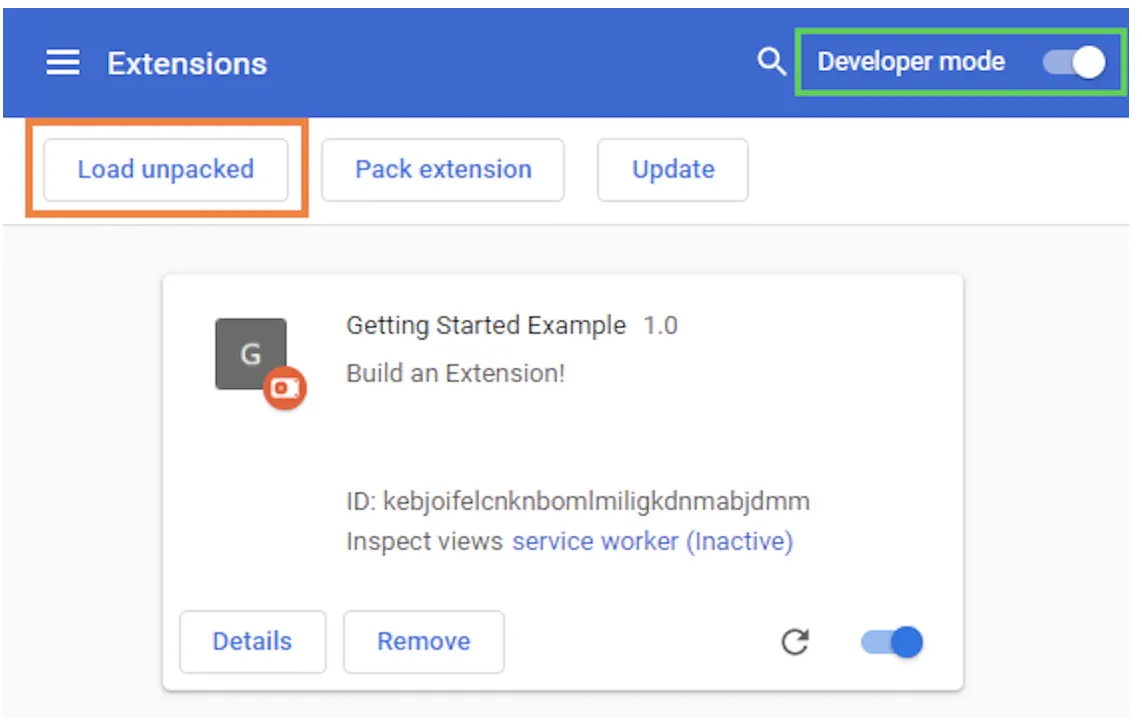
Task: Click the orange unpacked-extension badge icon
Action: click(285, 388)
